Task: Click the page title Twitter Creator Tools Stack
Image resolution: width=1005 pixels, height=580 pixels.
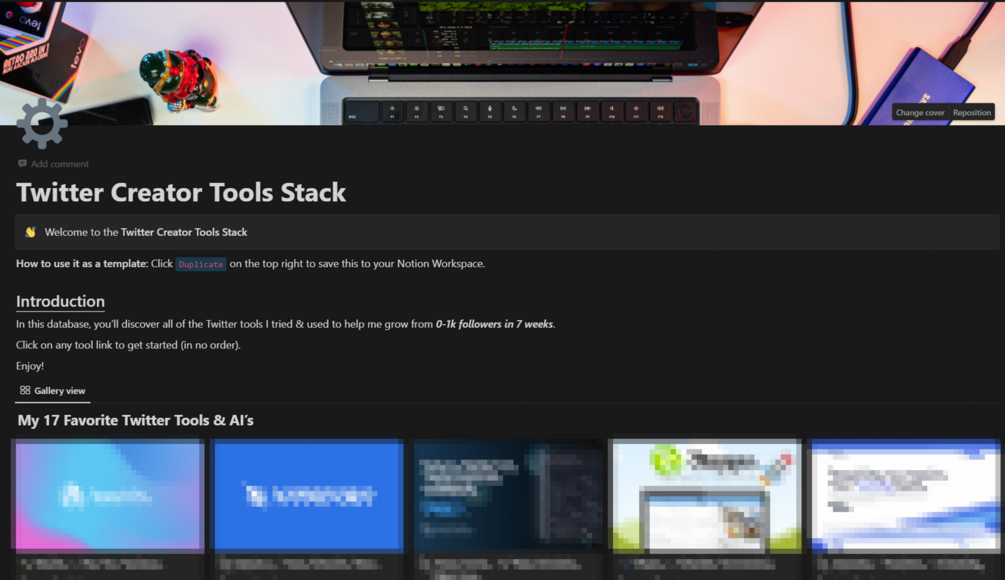Action: tap(181, 192)
